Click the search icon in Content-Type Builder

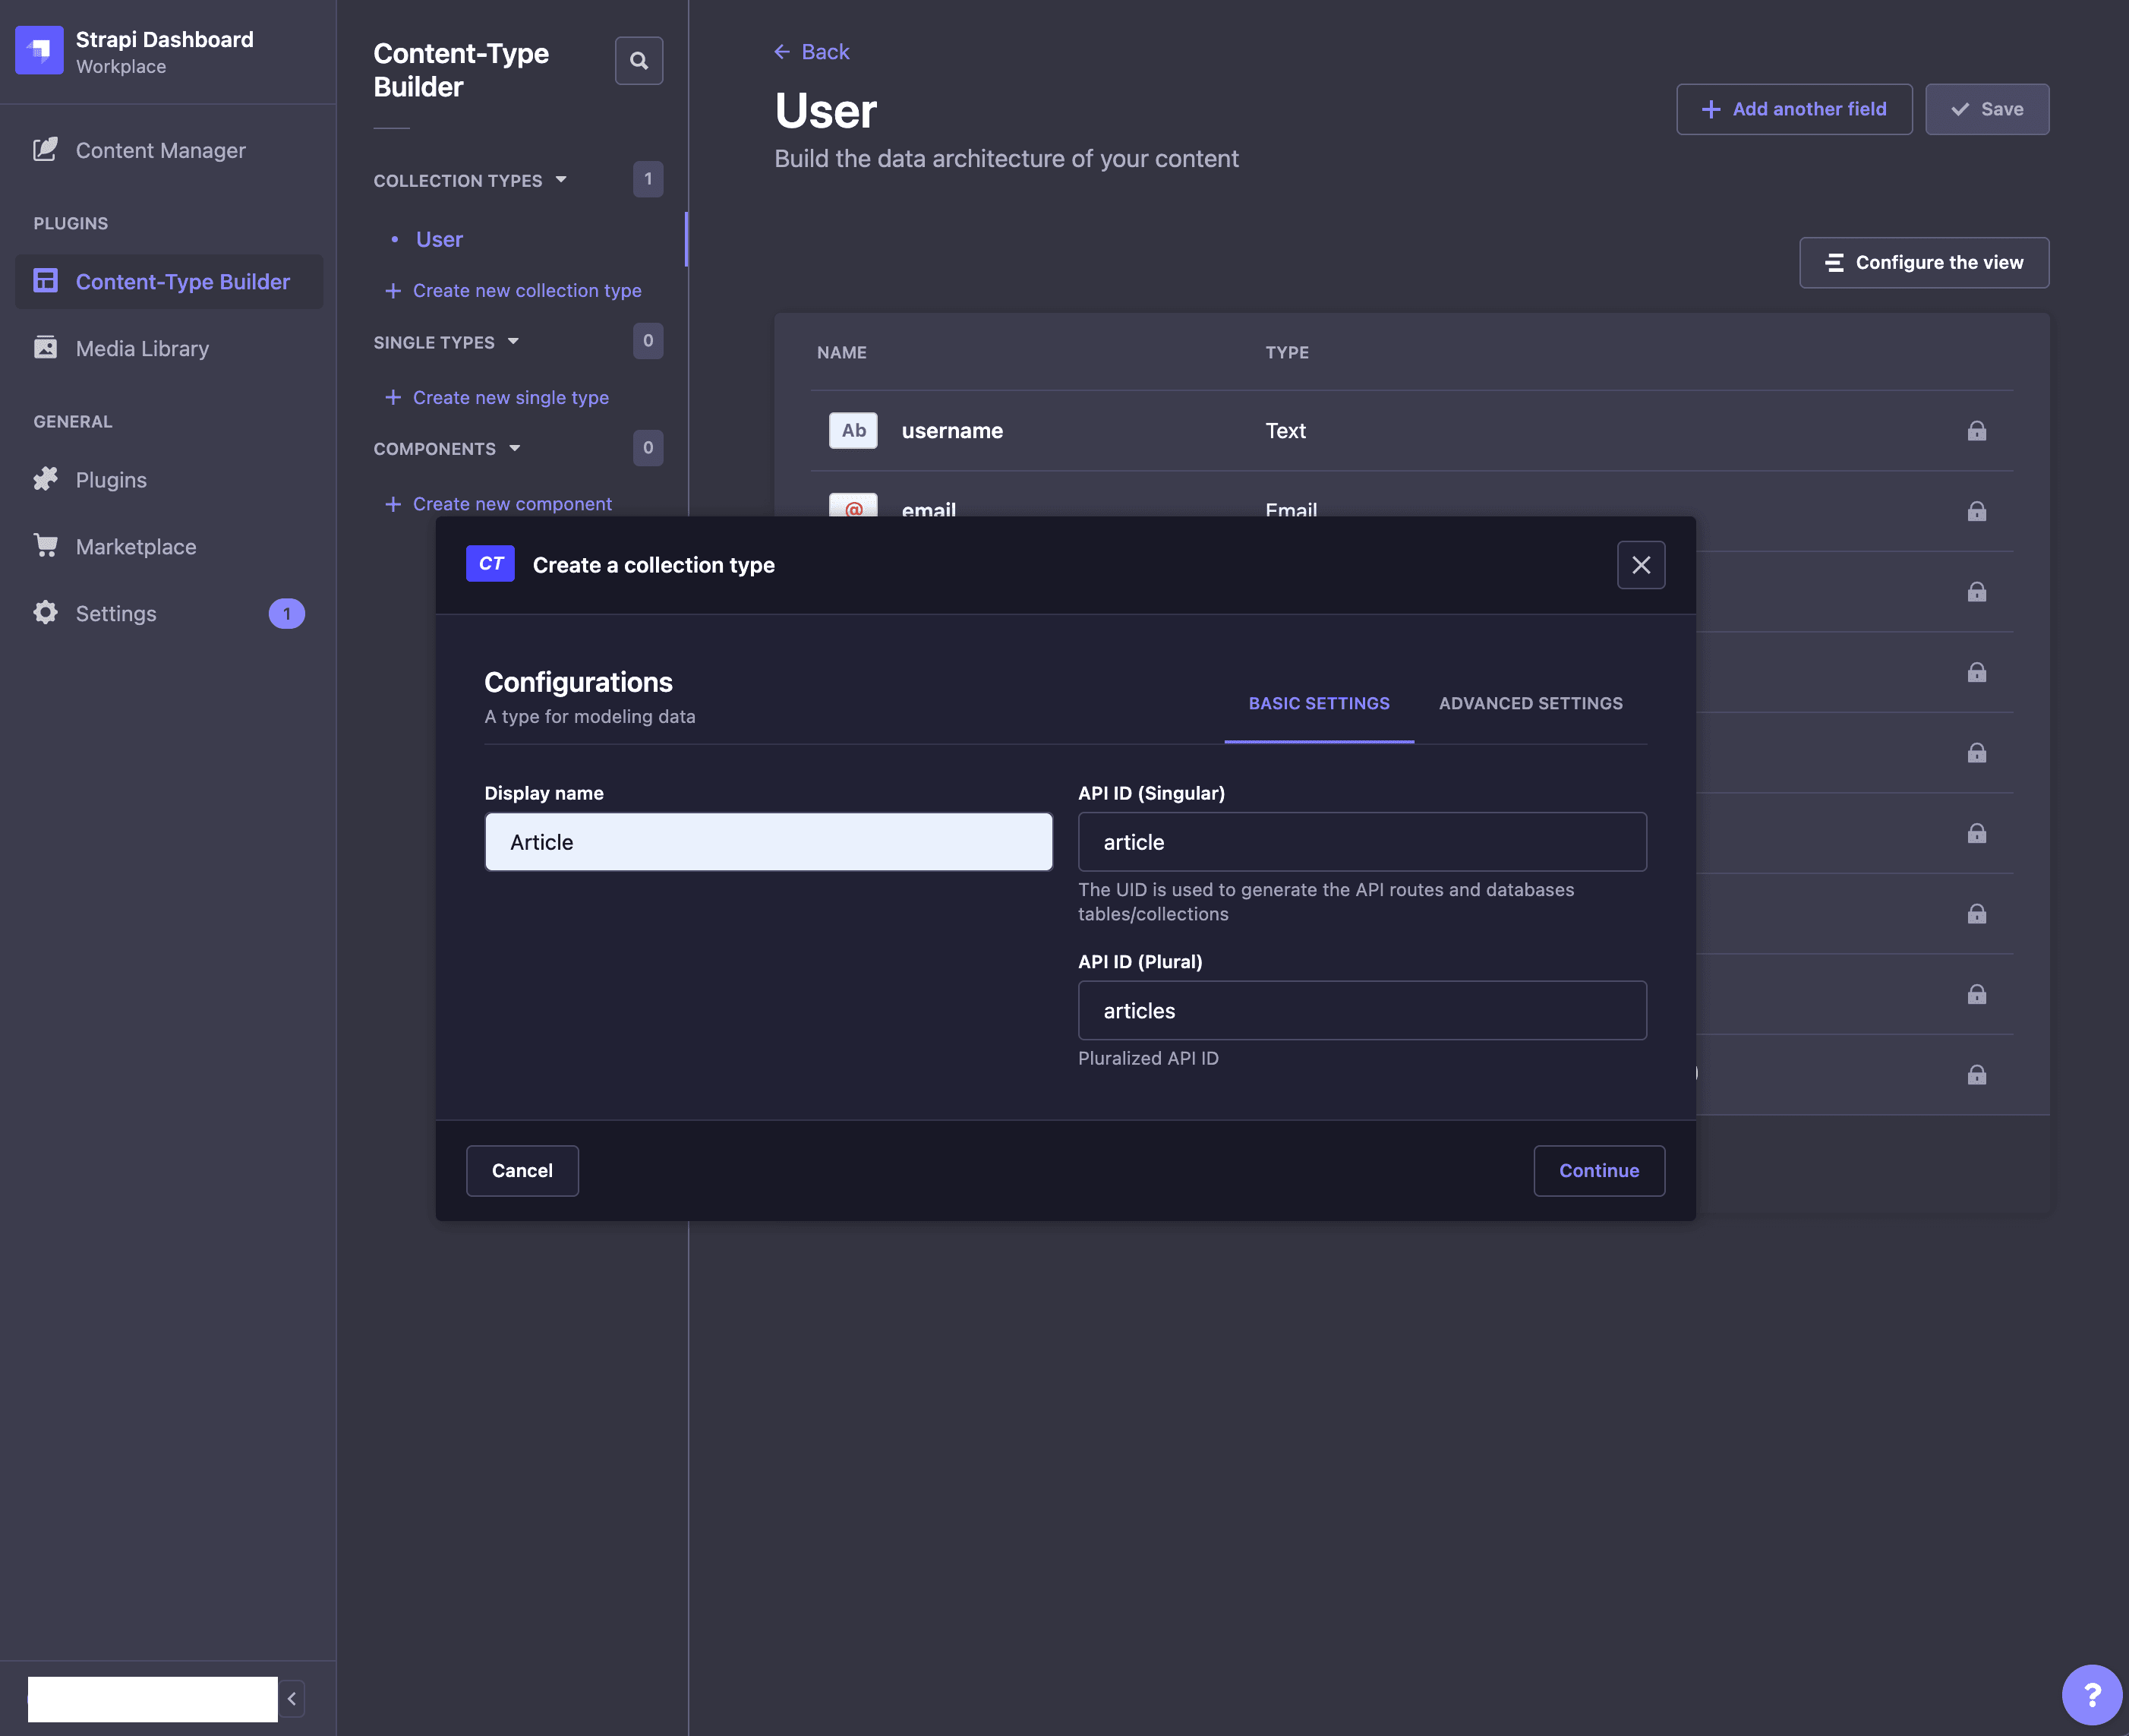pos(638,61)
